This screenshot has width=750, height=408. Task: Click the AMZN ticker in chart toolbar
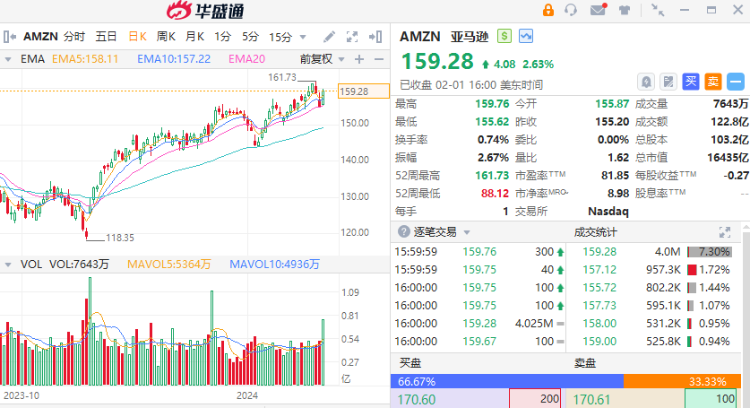pos(40,36)
